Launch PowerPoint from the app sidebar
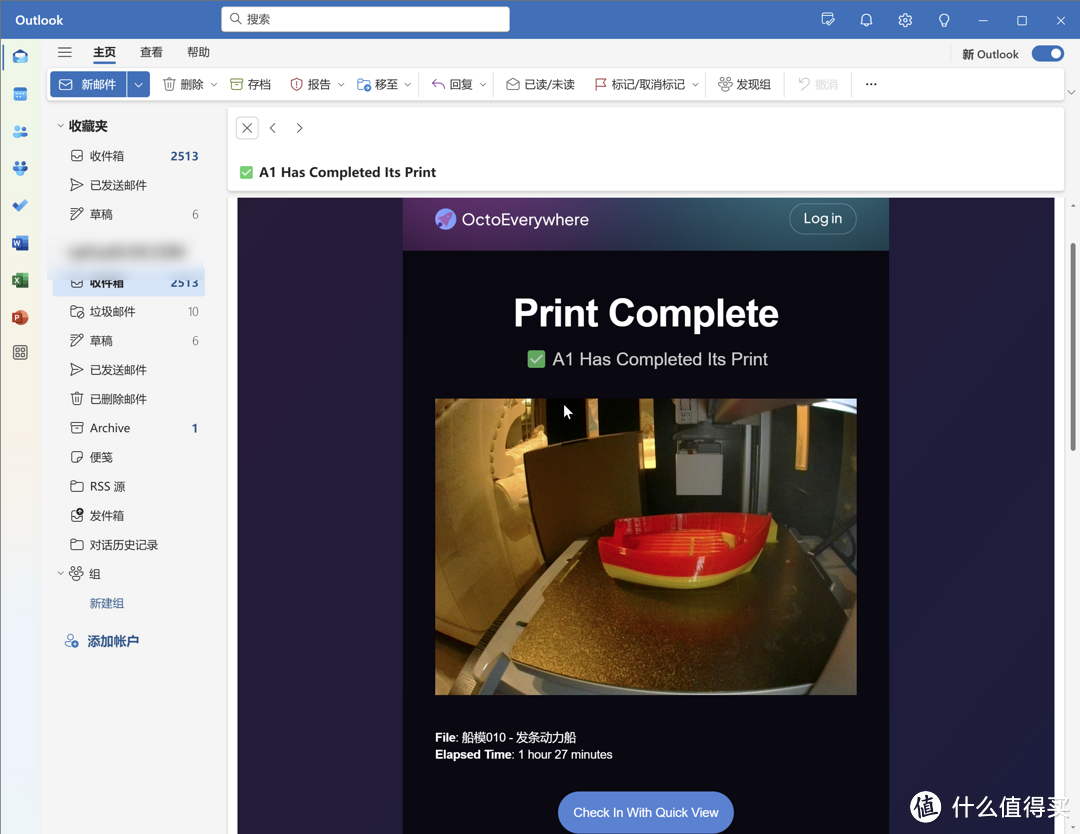1080x834 pixels. pyautogui.click(x=20, y=317)
